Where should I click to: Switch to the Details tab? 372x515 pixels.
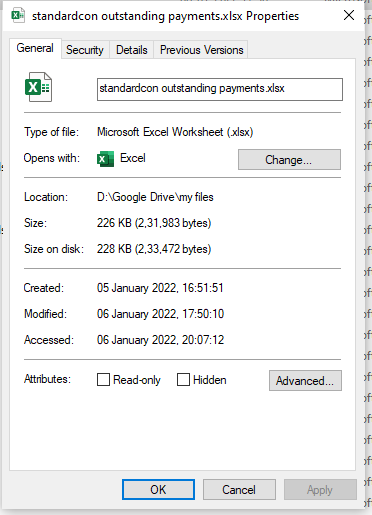132,50
